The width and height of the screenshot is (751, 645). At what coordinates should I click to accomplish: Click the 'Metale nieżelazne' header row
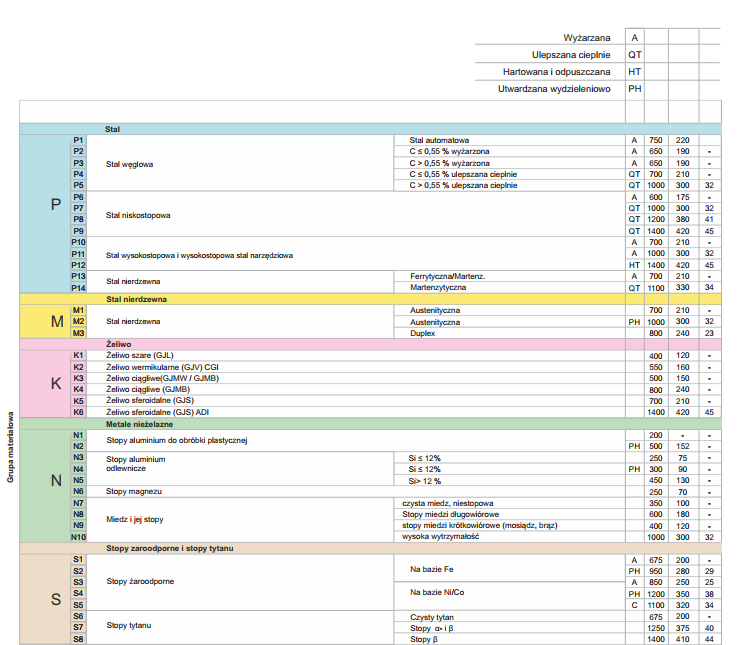[x=370, y=424]
